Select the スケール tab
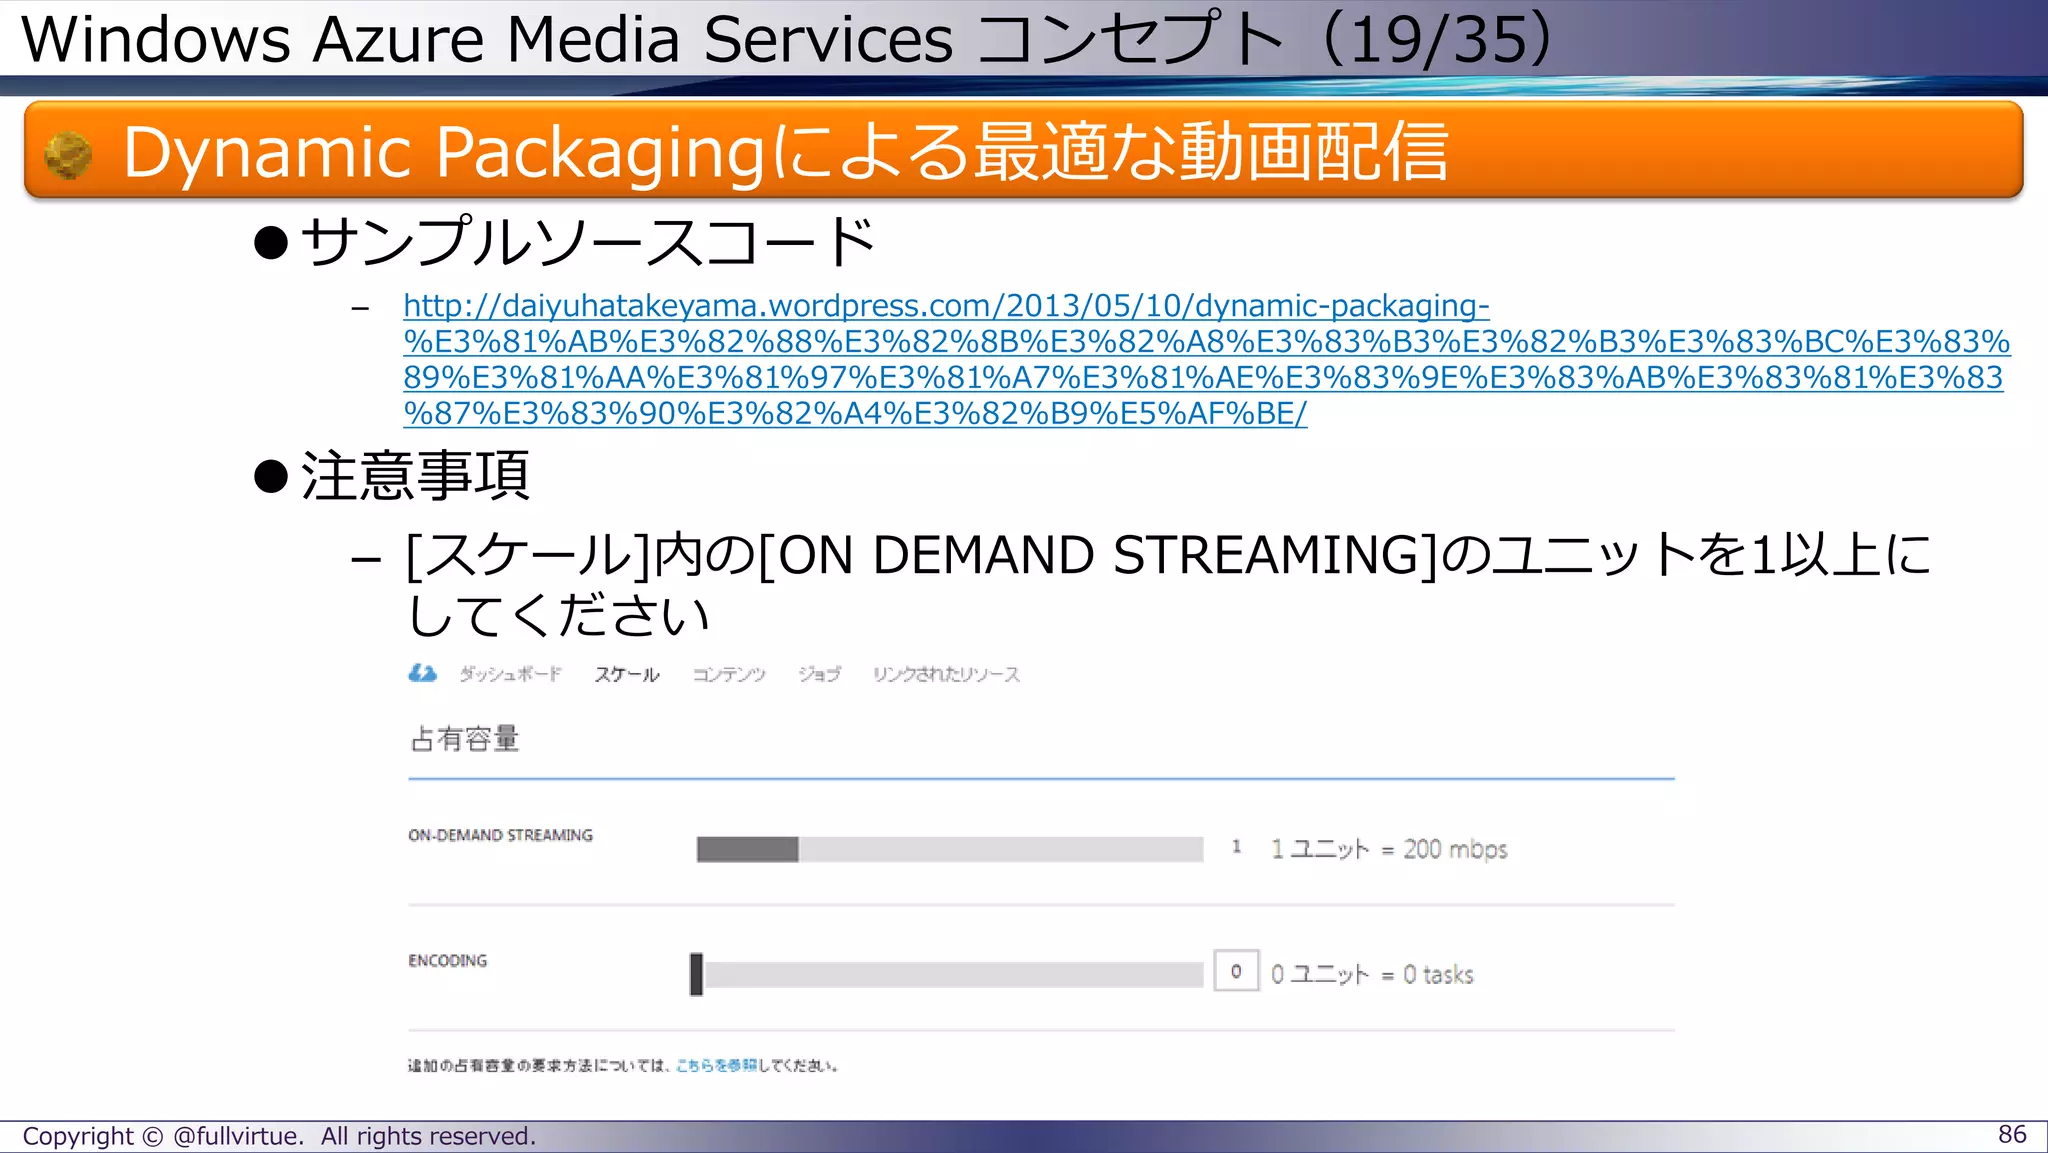The width and height of the screenshot is (2048, 1153). (x=627, y=674)
